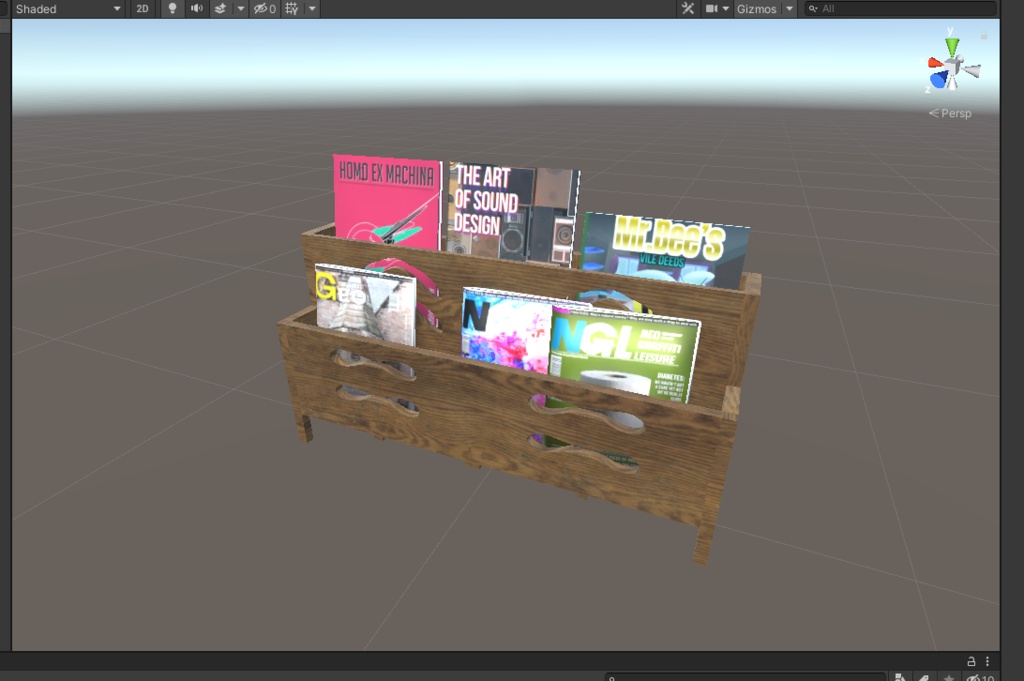1024x681 pixels.
Task: Toggle 2D view mode
Action: 143,9
